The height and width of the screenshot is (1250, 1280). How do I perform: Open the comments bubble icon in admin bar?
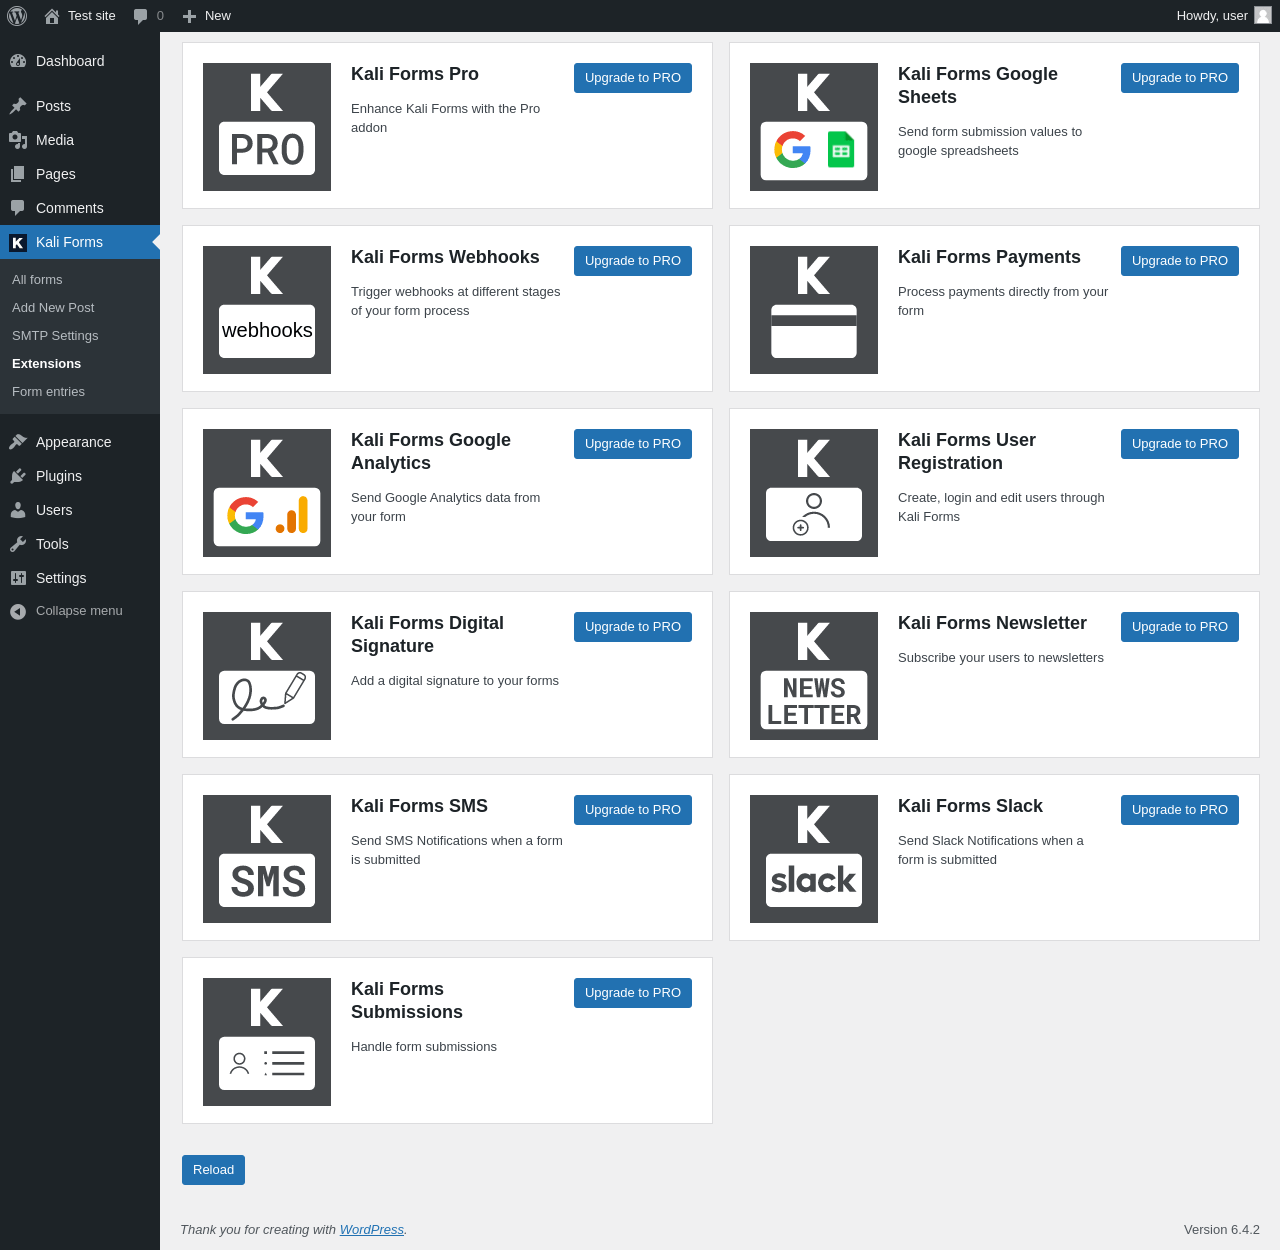point(141,16)
